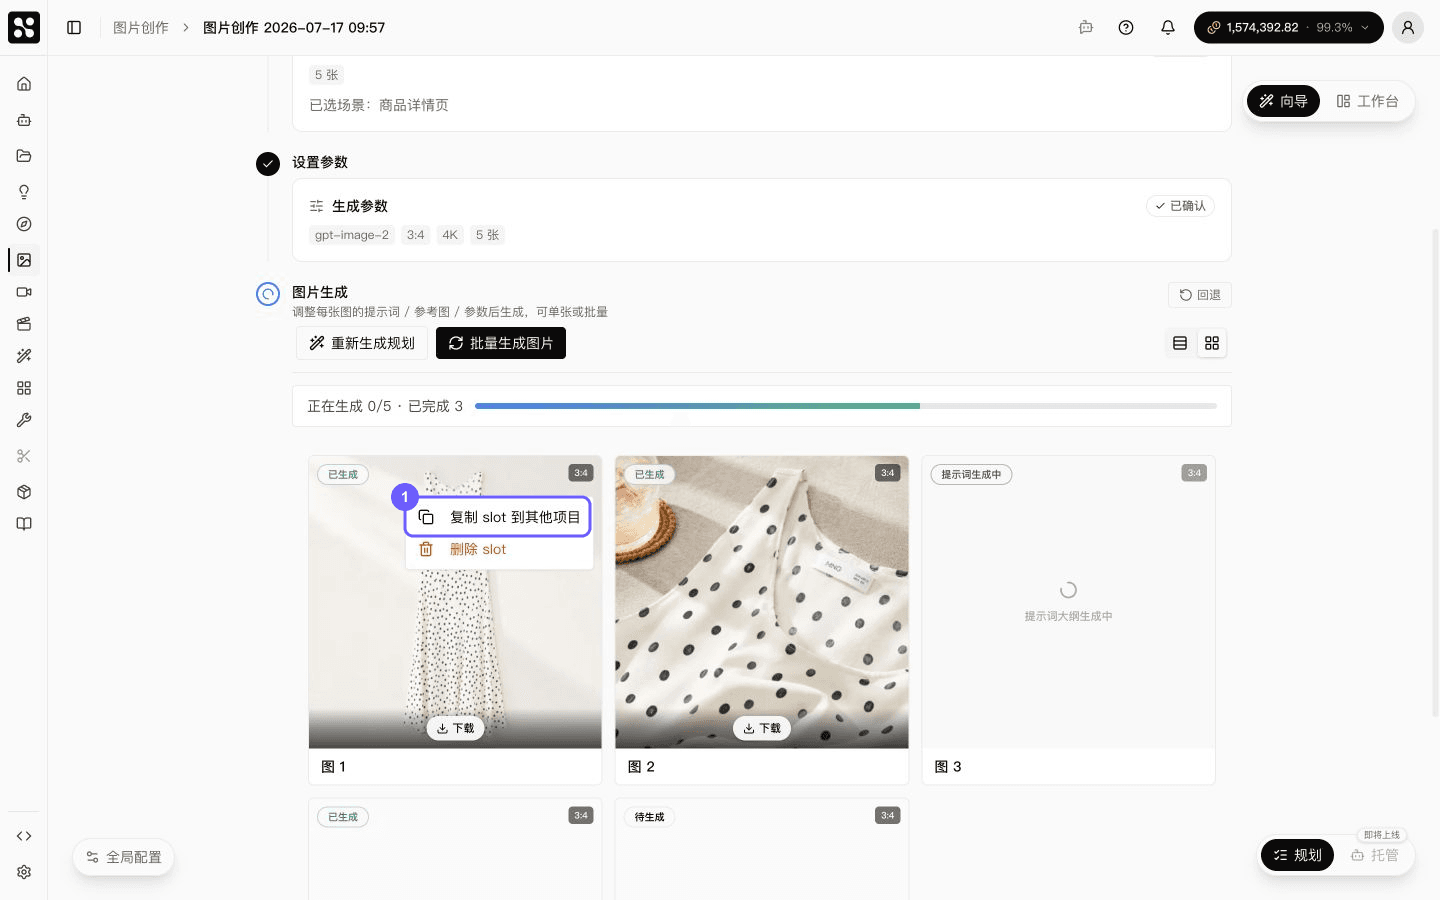1440x900 pixels.
Task: Click 提示词生成中 badge on 图 3
Action: point(971,474)
